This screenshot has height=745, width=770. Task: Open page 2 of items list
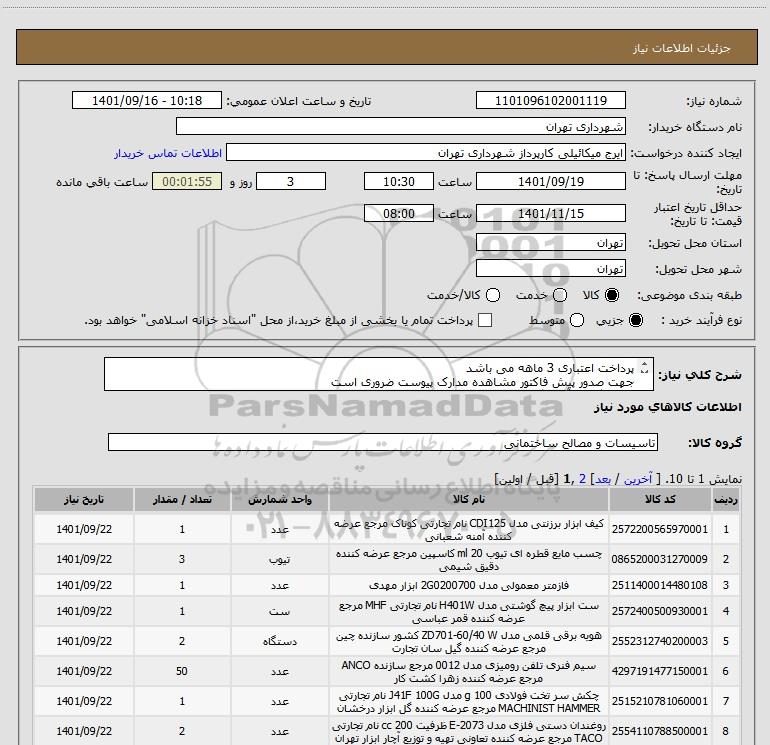[x=582, y=479]
